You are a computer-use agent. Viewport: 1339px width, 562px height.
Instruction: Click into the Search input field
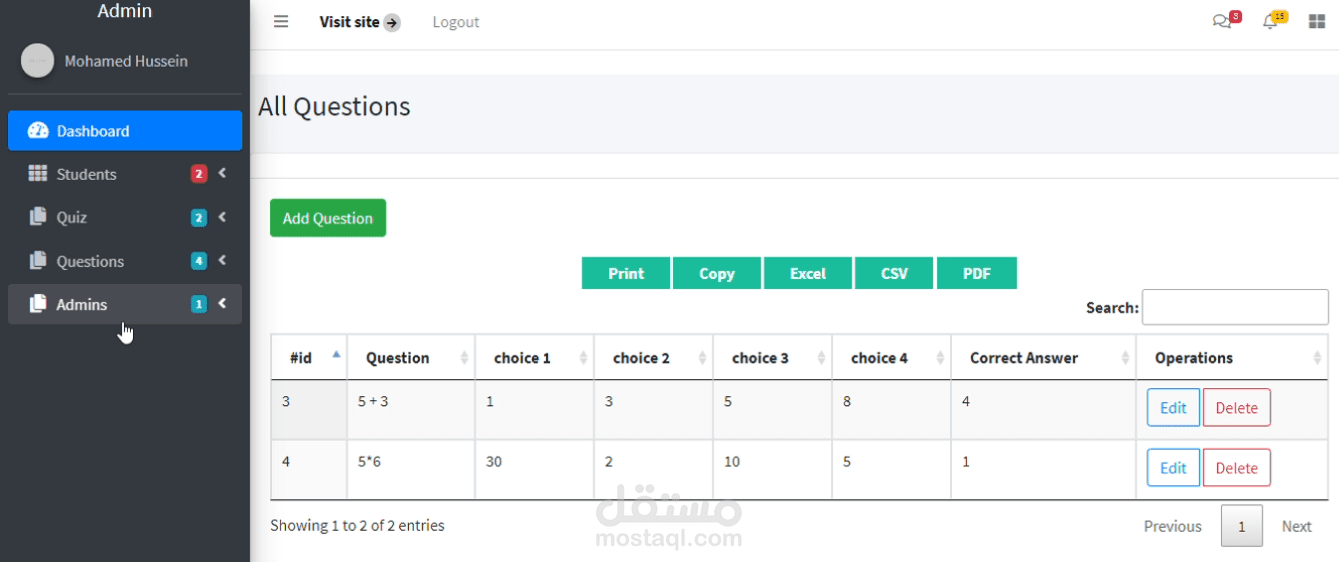coord(1234,307)
